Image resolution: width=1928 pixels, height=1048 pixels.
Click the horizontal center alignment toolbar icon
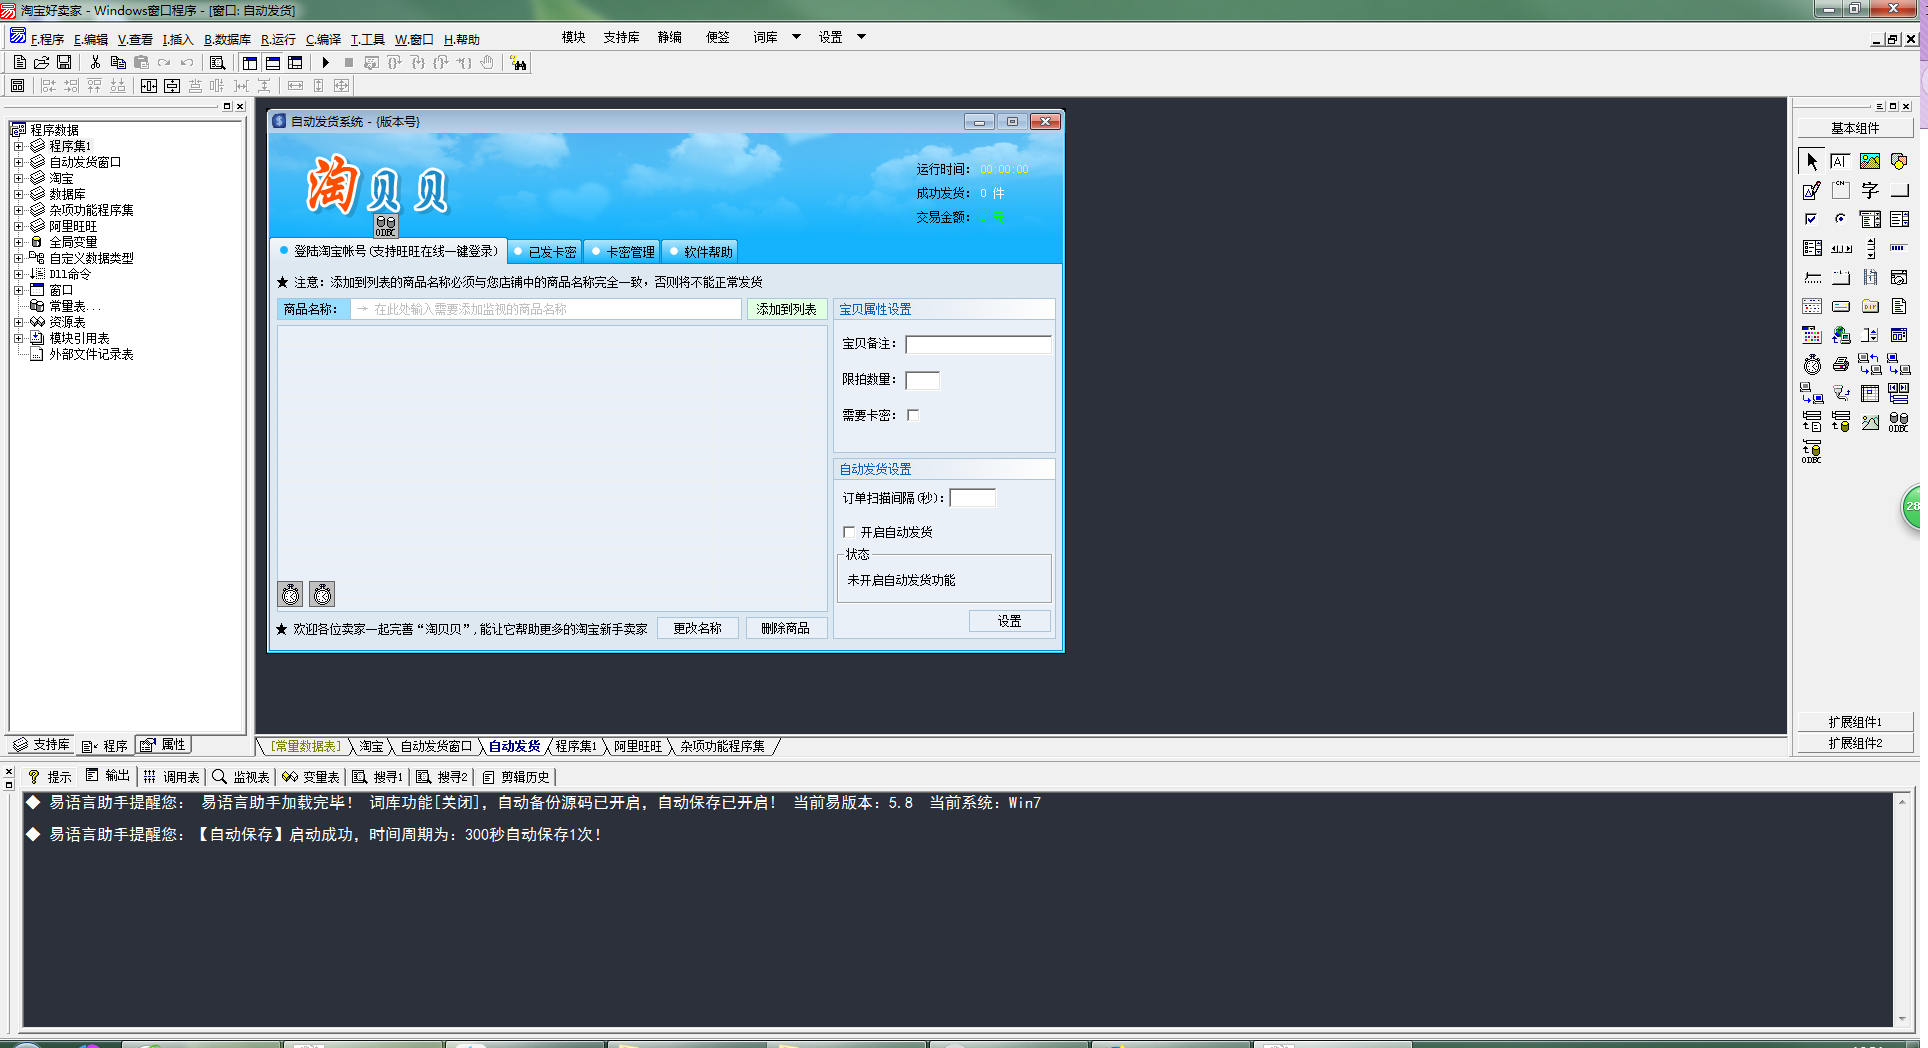tap(149, 86)
